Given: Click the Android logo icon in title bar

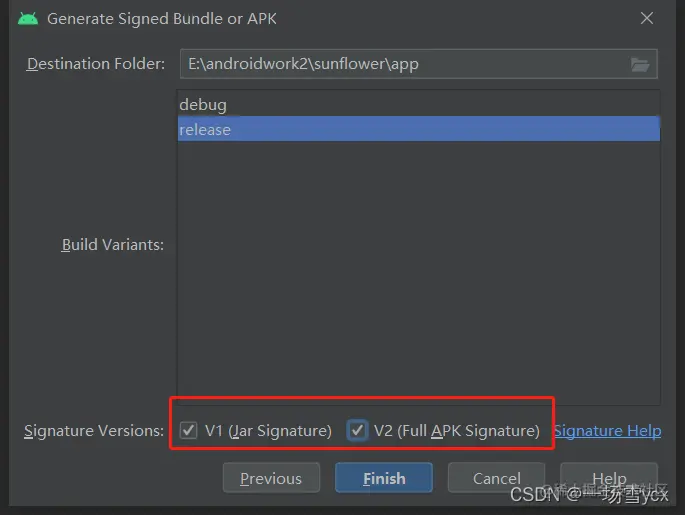Looking at the screenshot, I should coord(28,19).
